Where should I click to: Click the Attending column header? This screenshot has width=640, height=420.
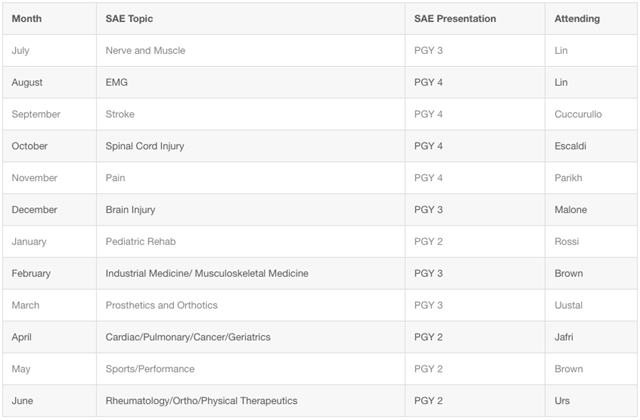point(579,18)
